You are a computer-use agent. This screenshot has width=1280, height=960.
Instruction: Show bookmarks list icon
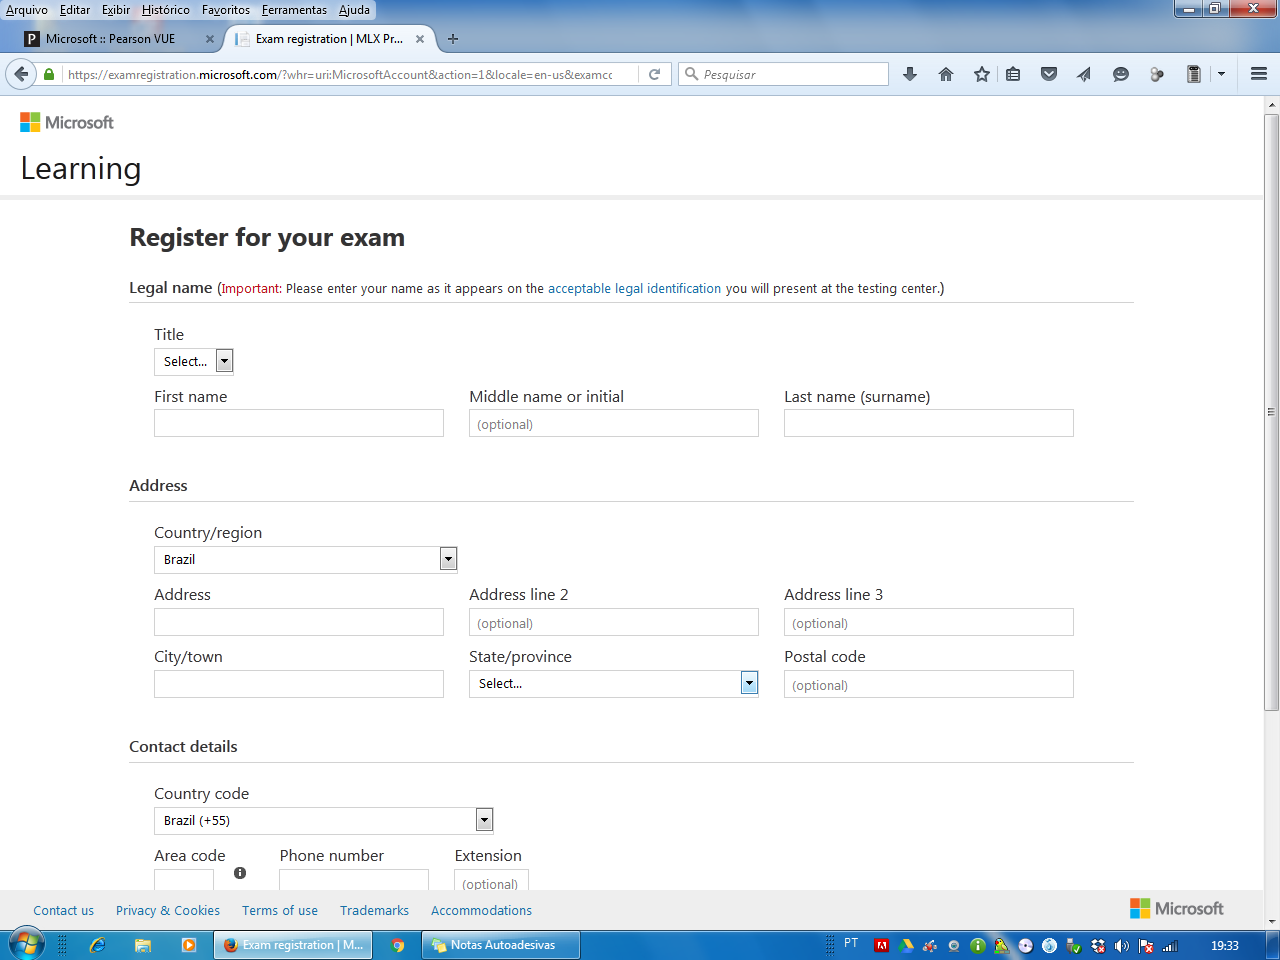coord(1013,74)
